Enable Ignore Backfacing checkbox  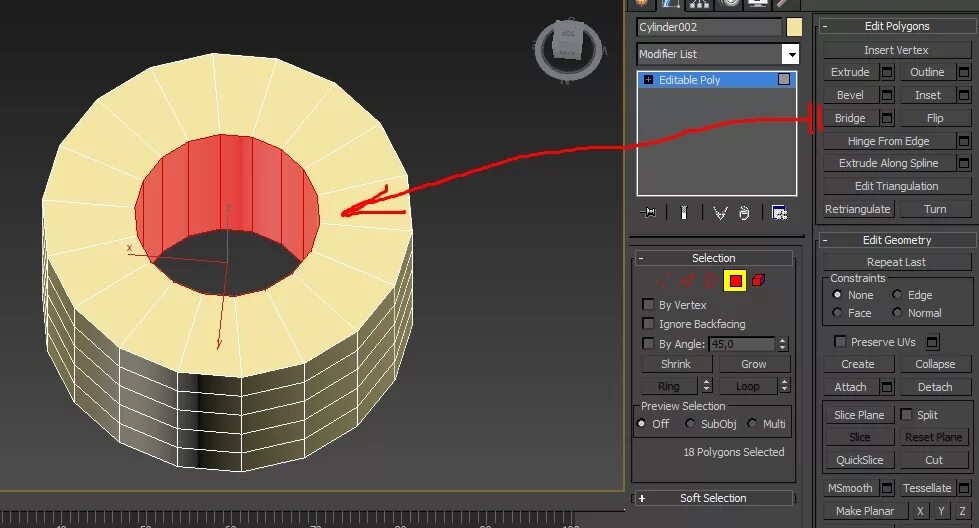(648, 323)
